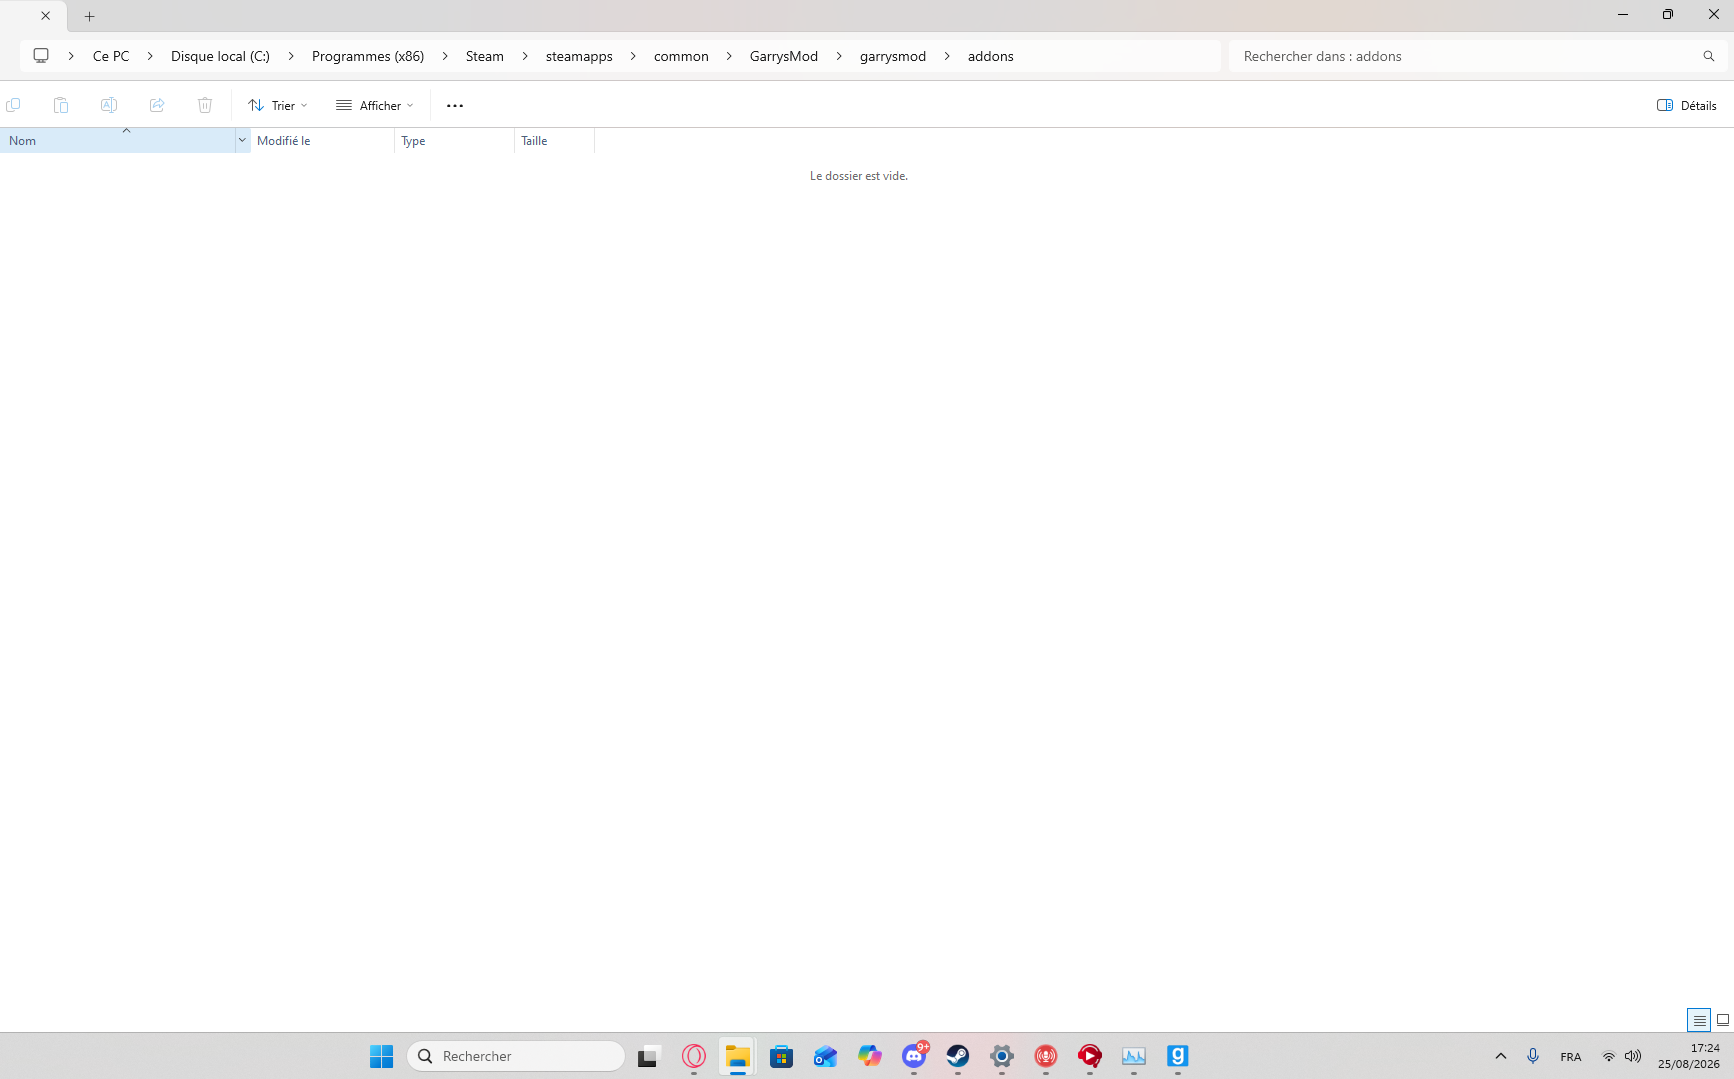Toggle the Détails pane

[x=1687, y=105]
